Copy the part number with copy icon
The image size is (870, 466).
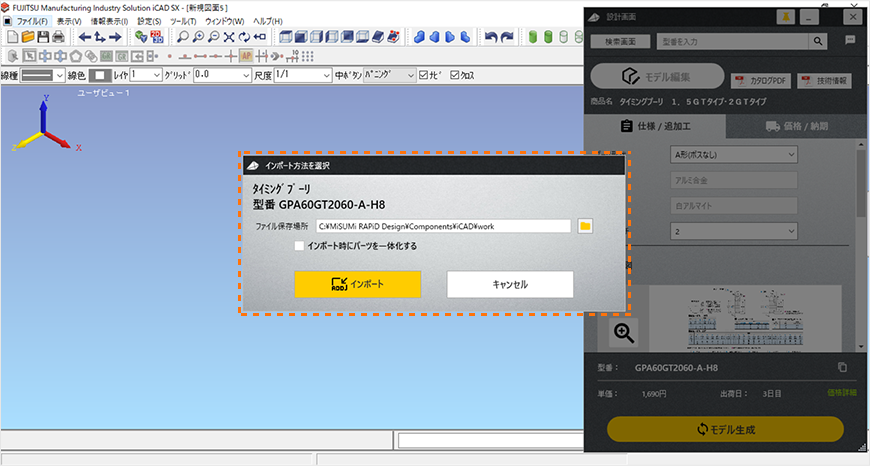click(x=842, y=368)
